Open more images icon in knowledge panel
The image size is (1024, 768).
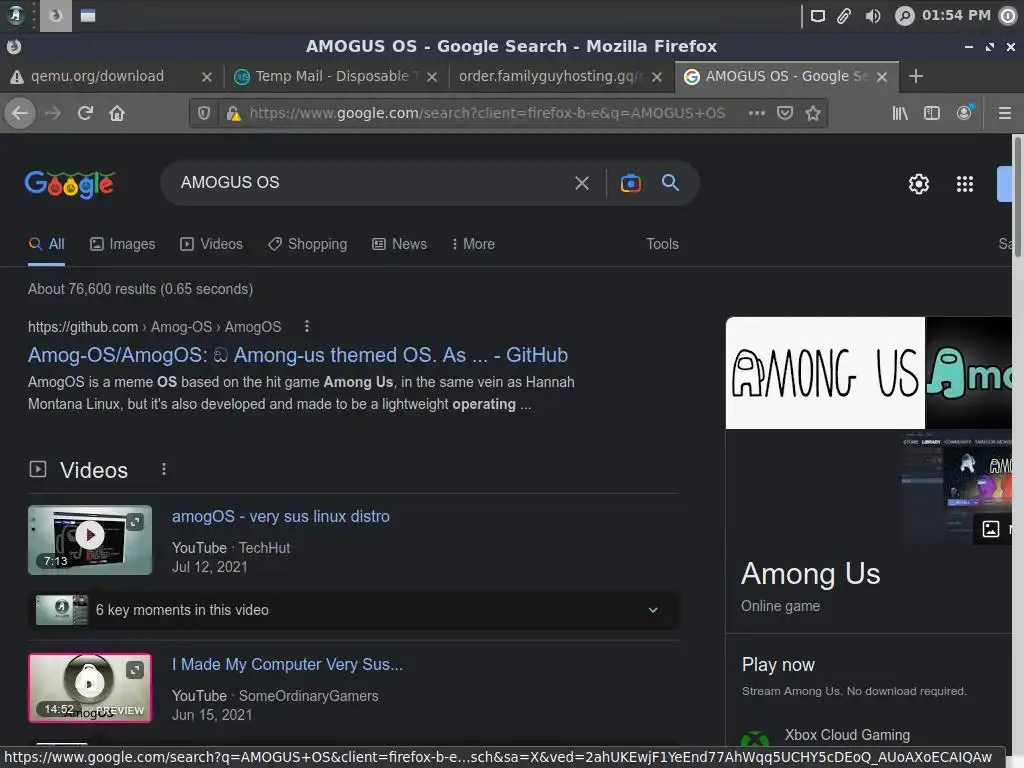click(x=991, y=529)
